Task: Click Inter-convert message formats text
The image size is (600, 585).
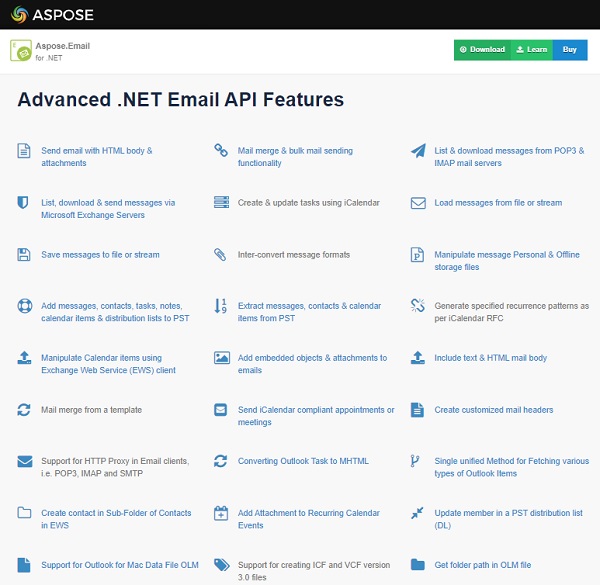Action: 293,255
